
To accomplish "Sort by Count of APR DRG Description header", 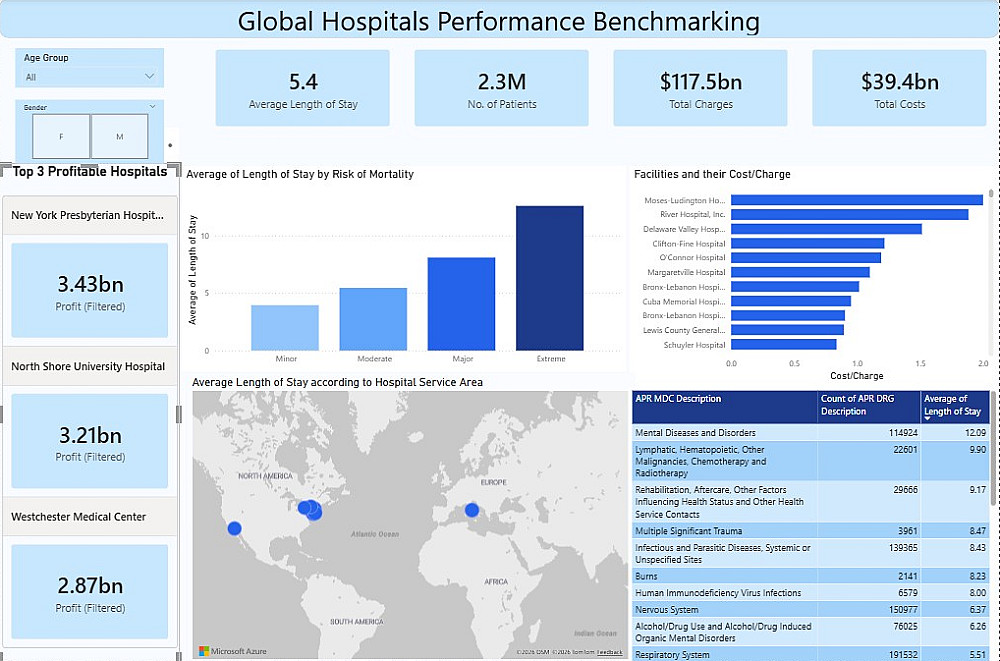I will [869, 406].
